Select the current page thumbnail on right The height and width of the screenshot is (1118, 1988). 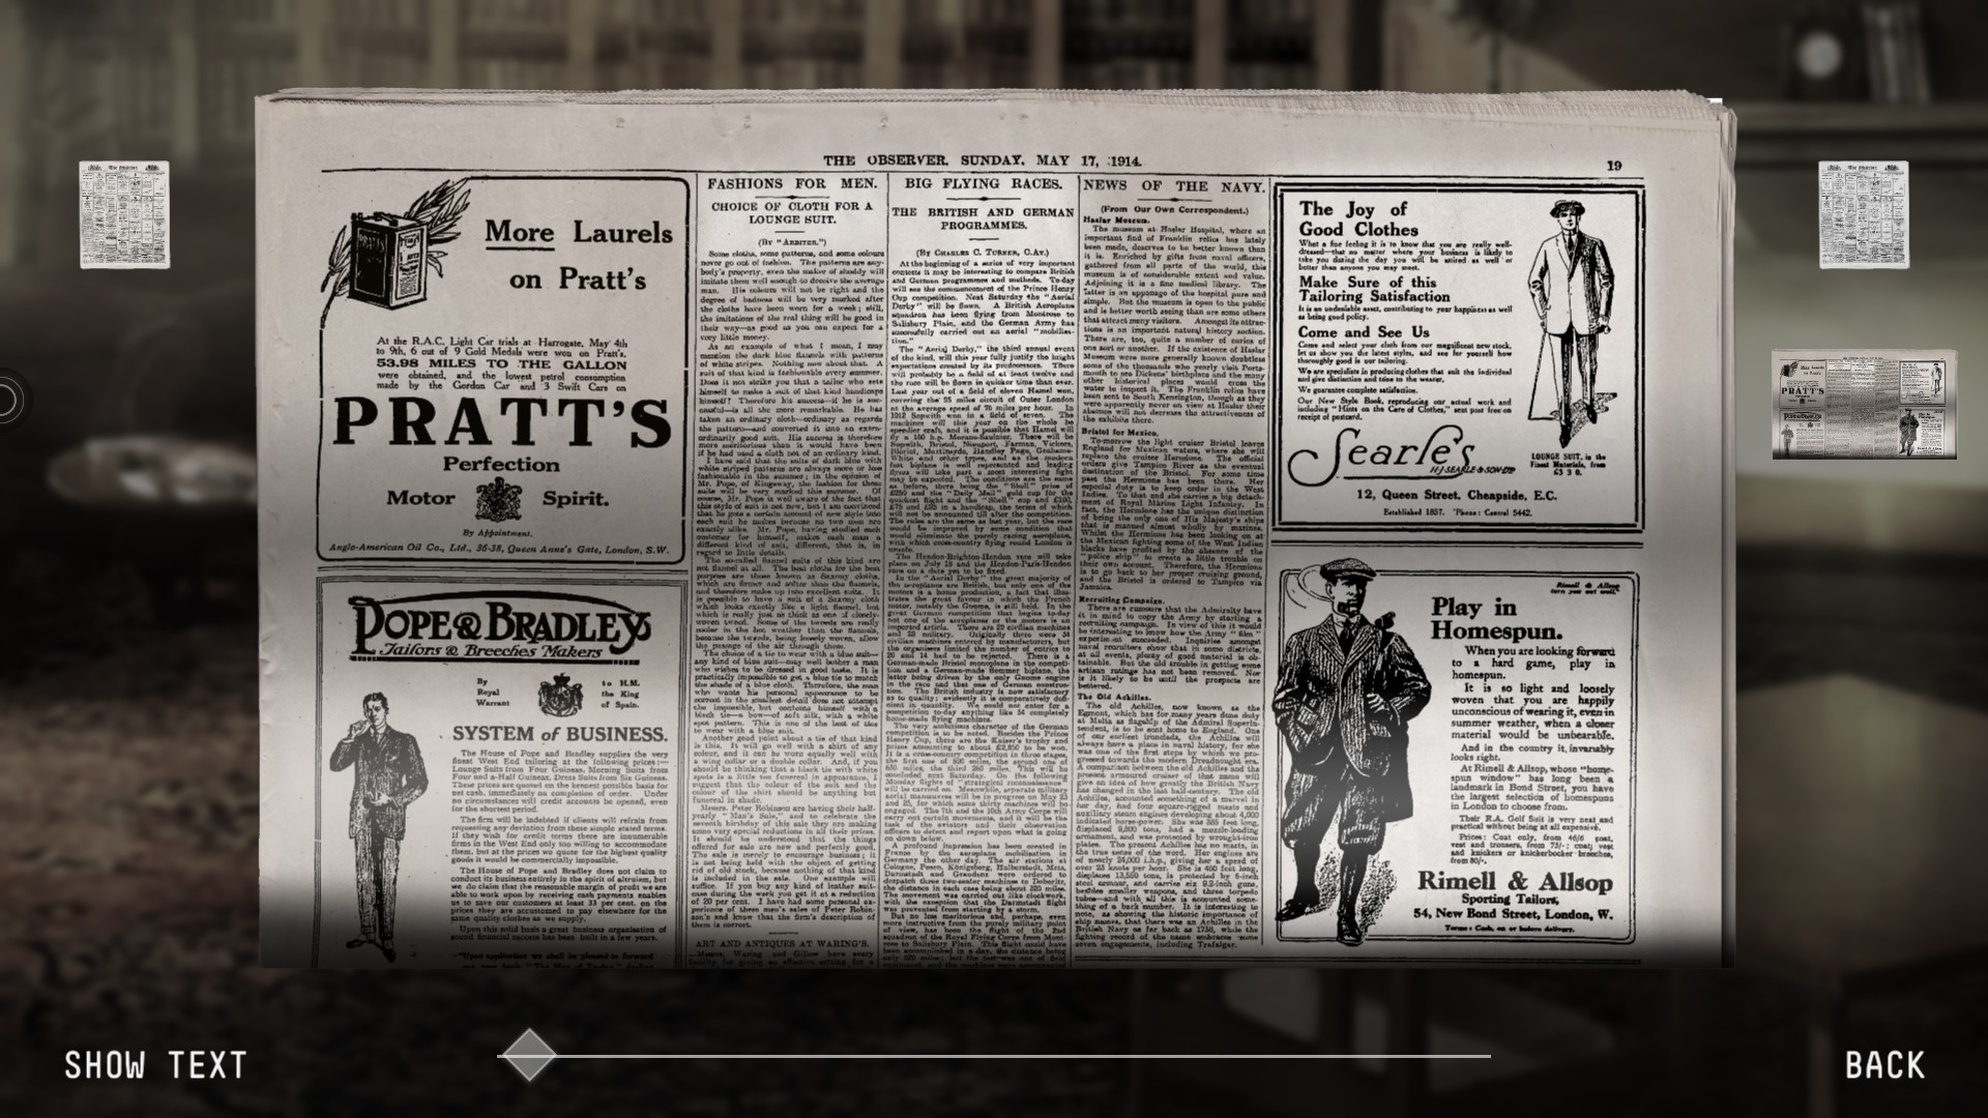[x=1864, y=405]
